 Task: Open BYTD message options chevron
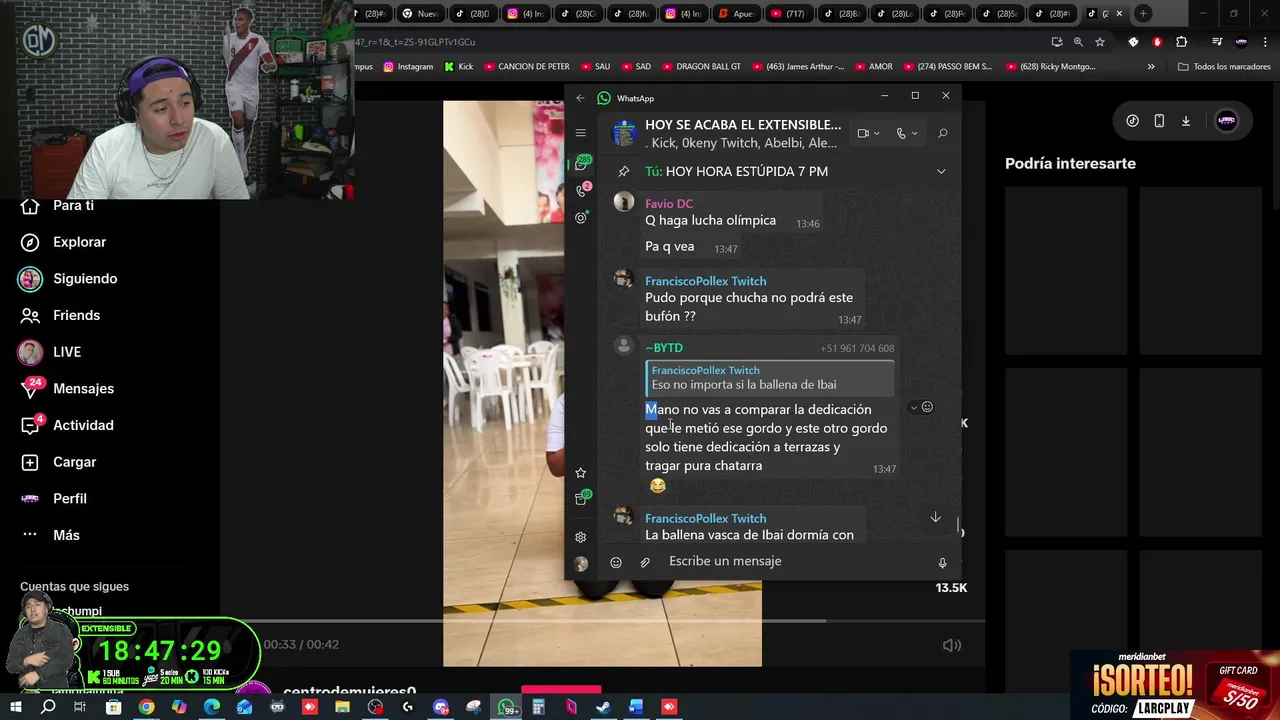(913, 408)
